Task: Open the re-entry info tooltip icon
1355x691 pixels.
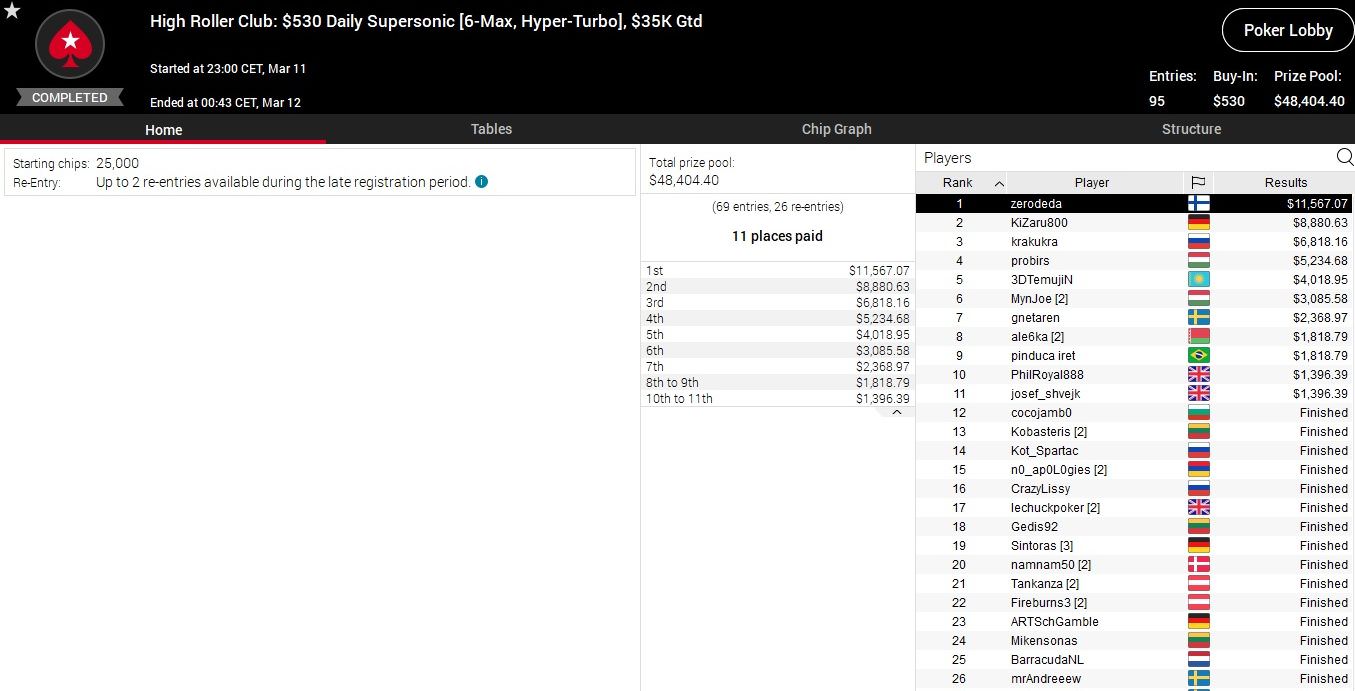Action: pyautogui.click(x=482, y=182)
